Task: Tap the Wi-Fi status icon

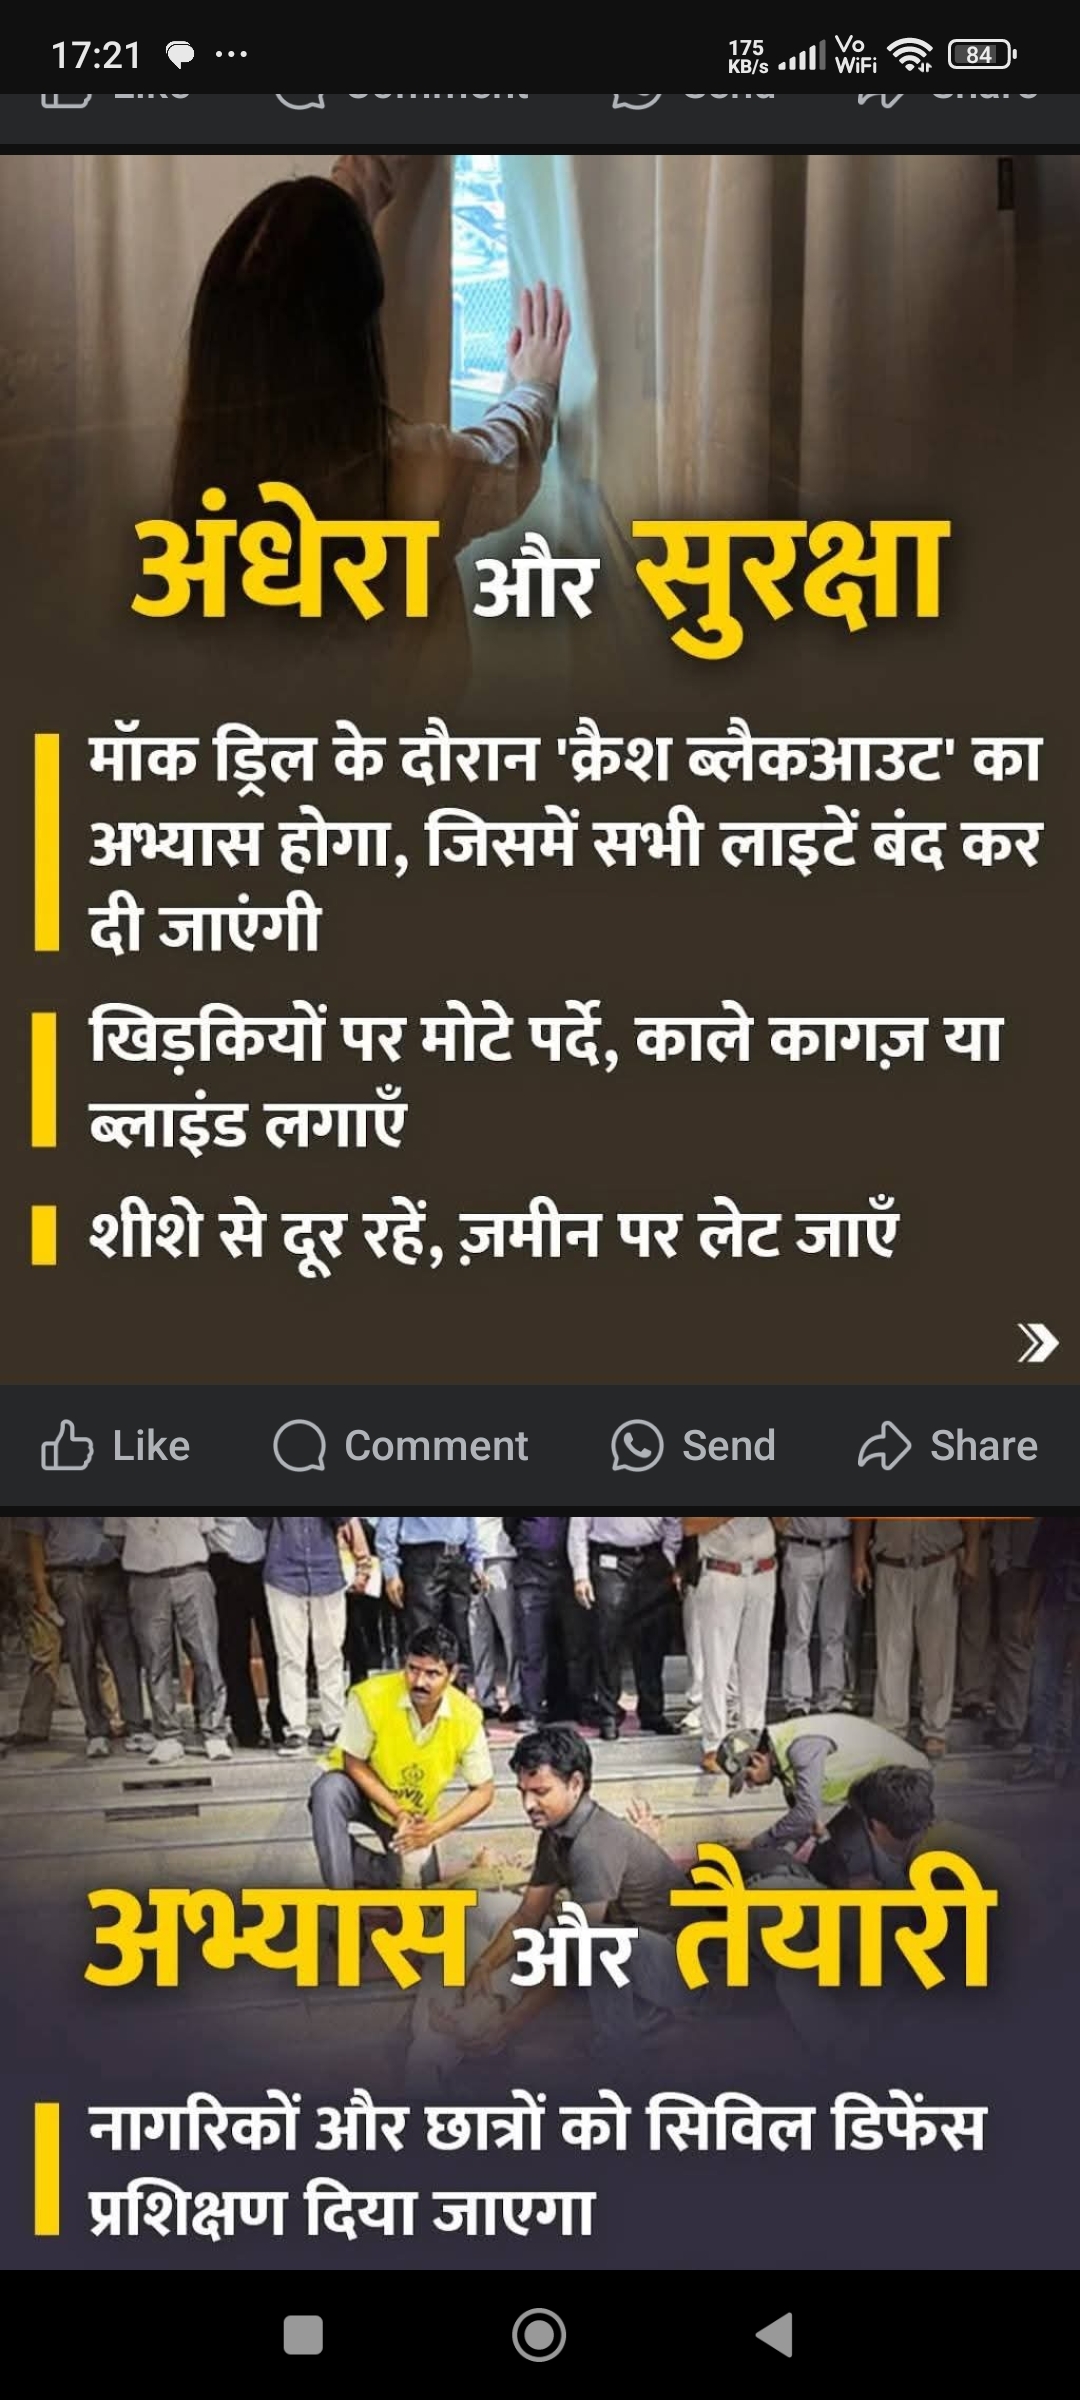Action: [x=910, y=55]
